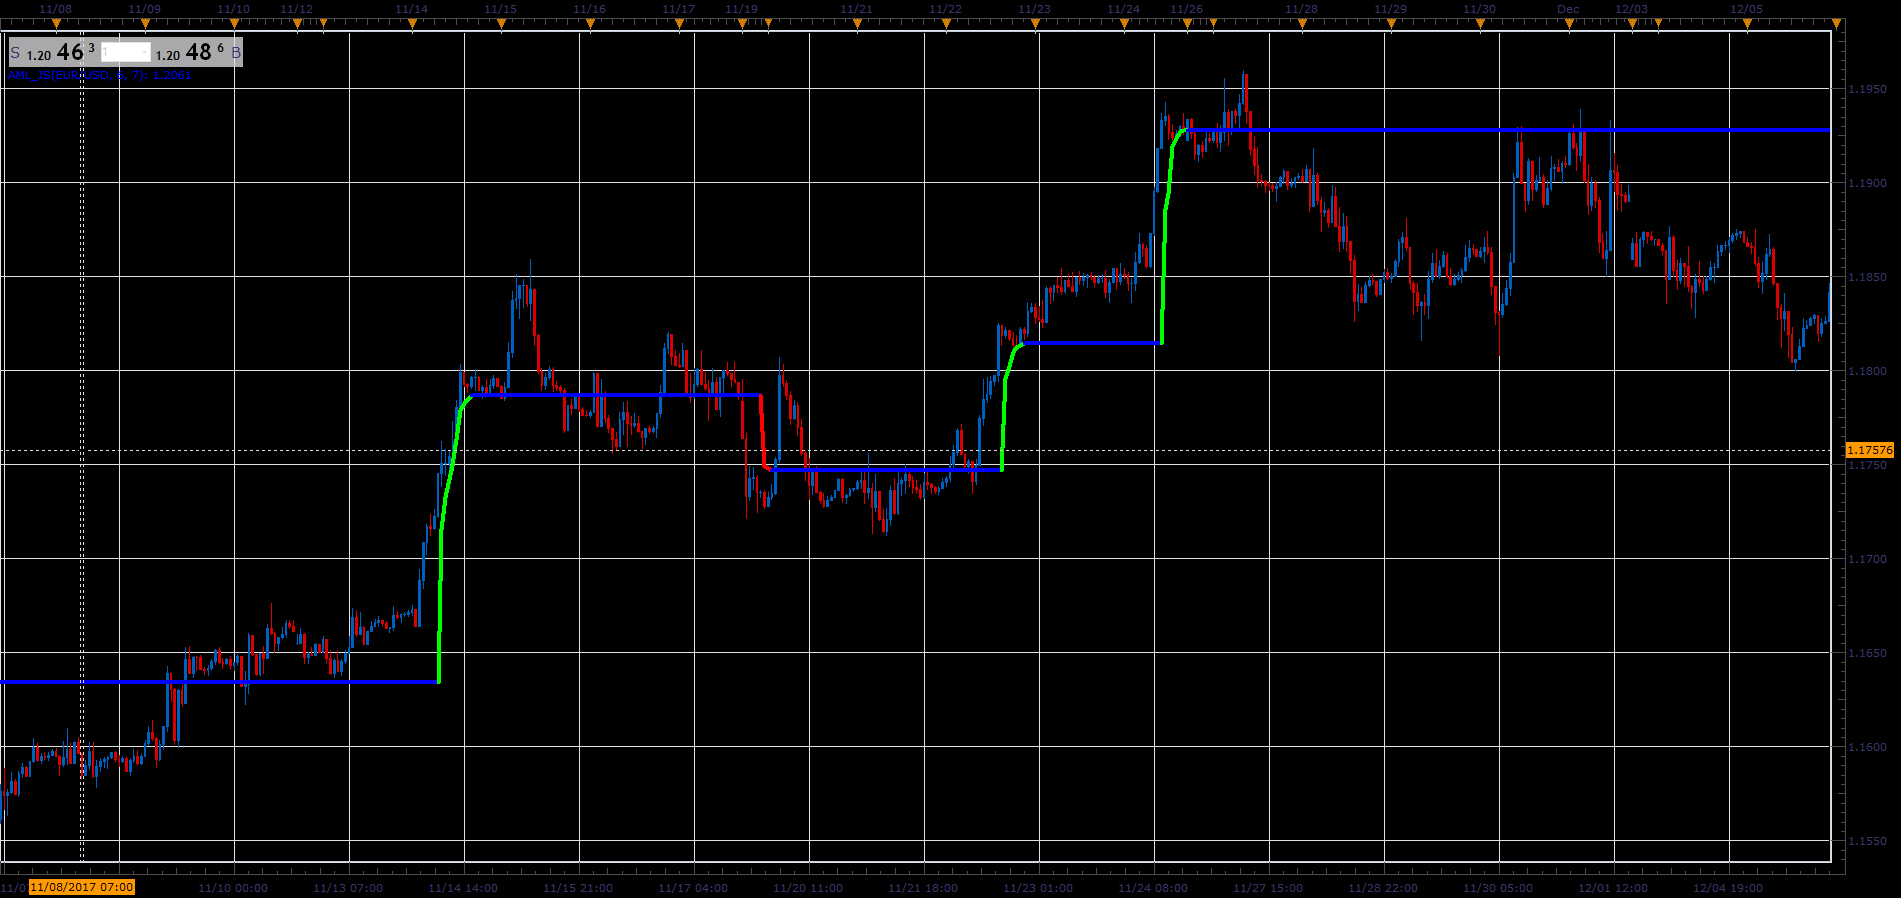This screenshot has width=1901, height=898.
Task: Click the orange day marker under 11/28
Action: (x=1302, y=25)
